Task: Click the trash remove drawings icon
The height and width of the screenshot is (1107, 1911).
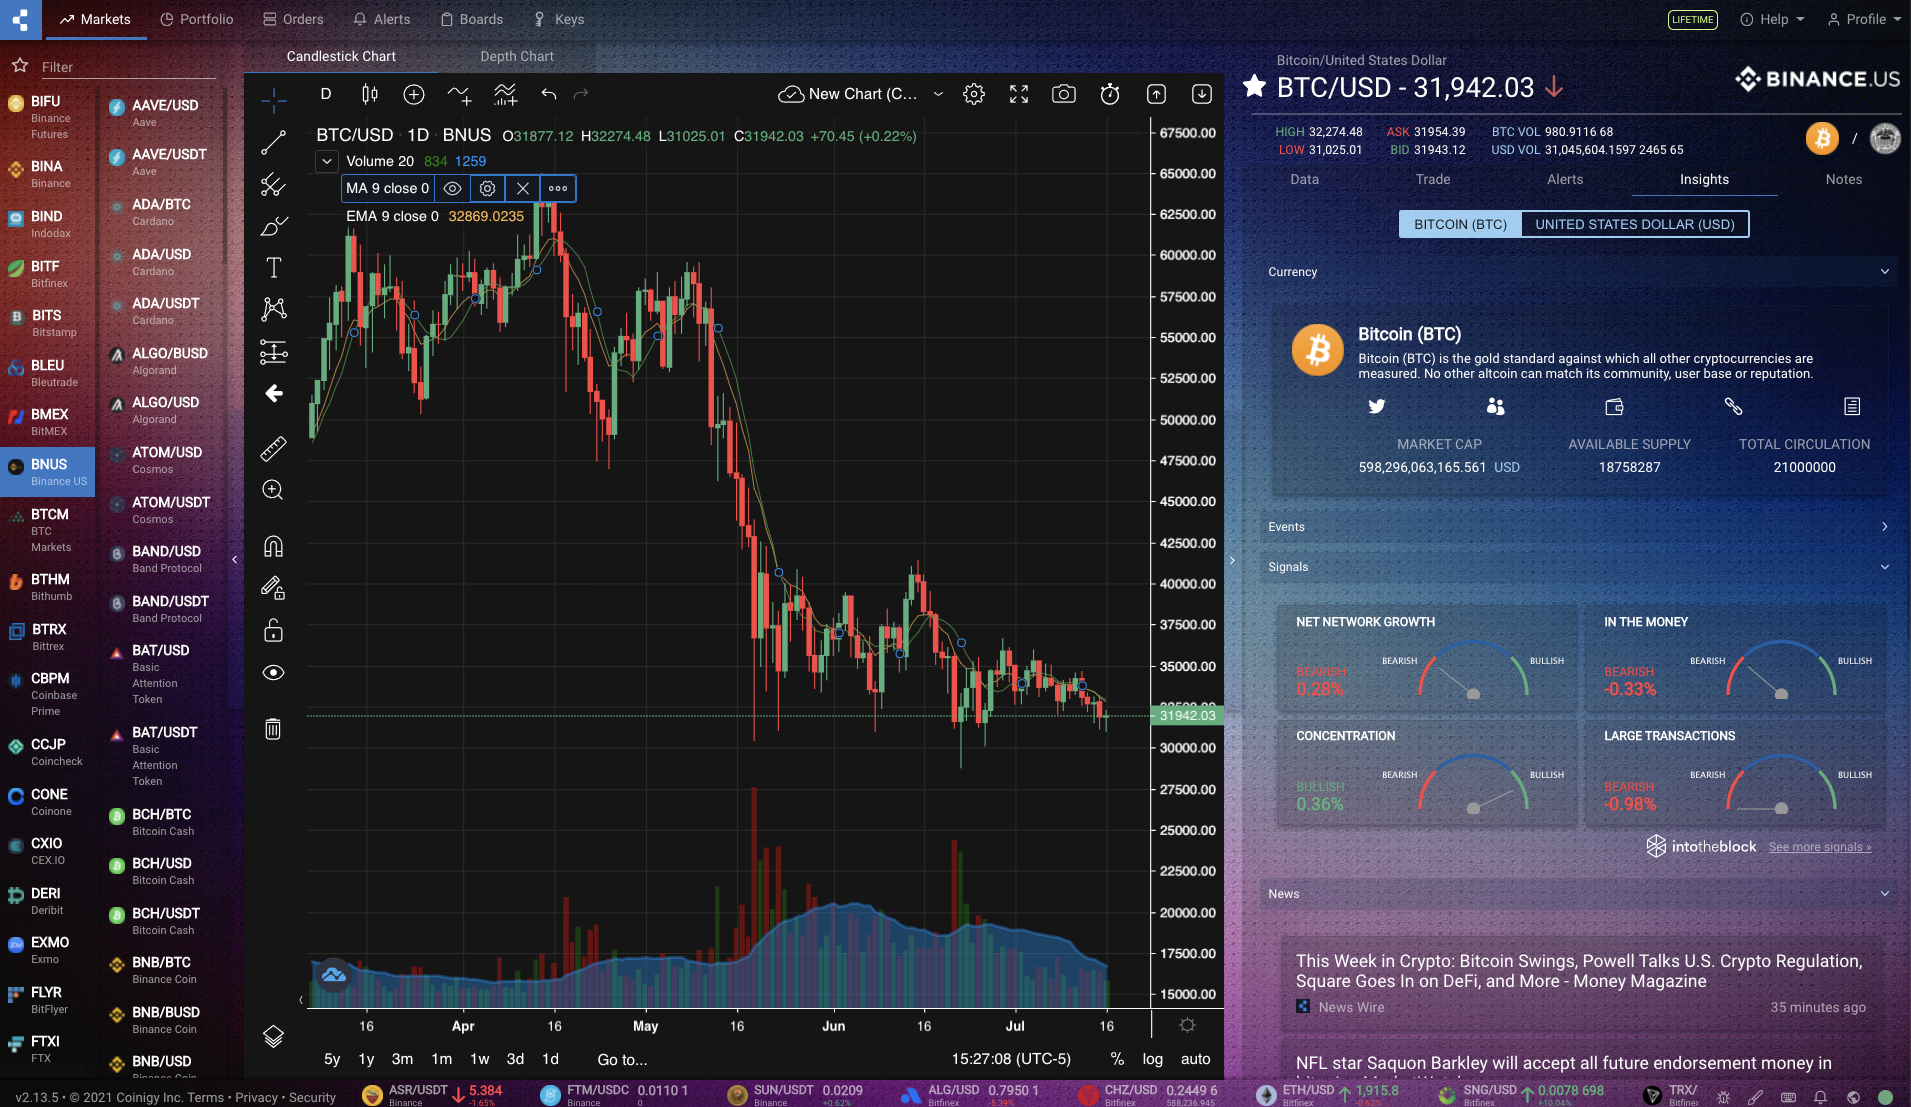Action: point(273,728)
